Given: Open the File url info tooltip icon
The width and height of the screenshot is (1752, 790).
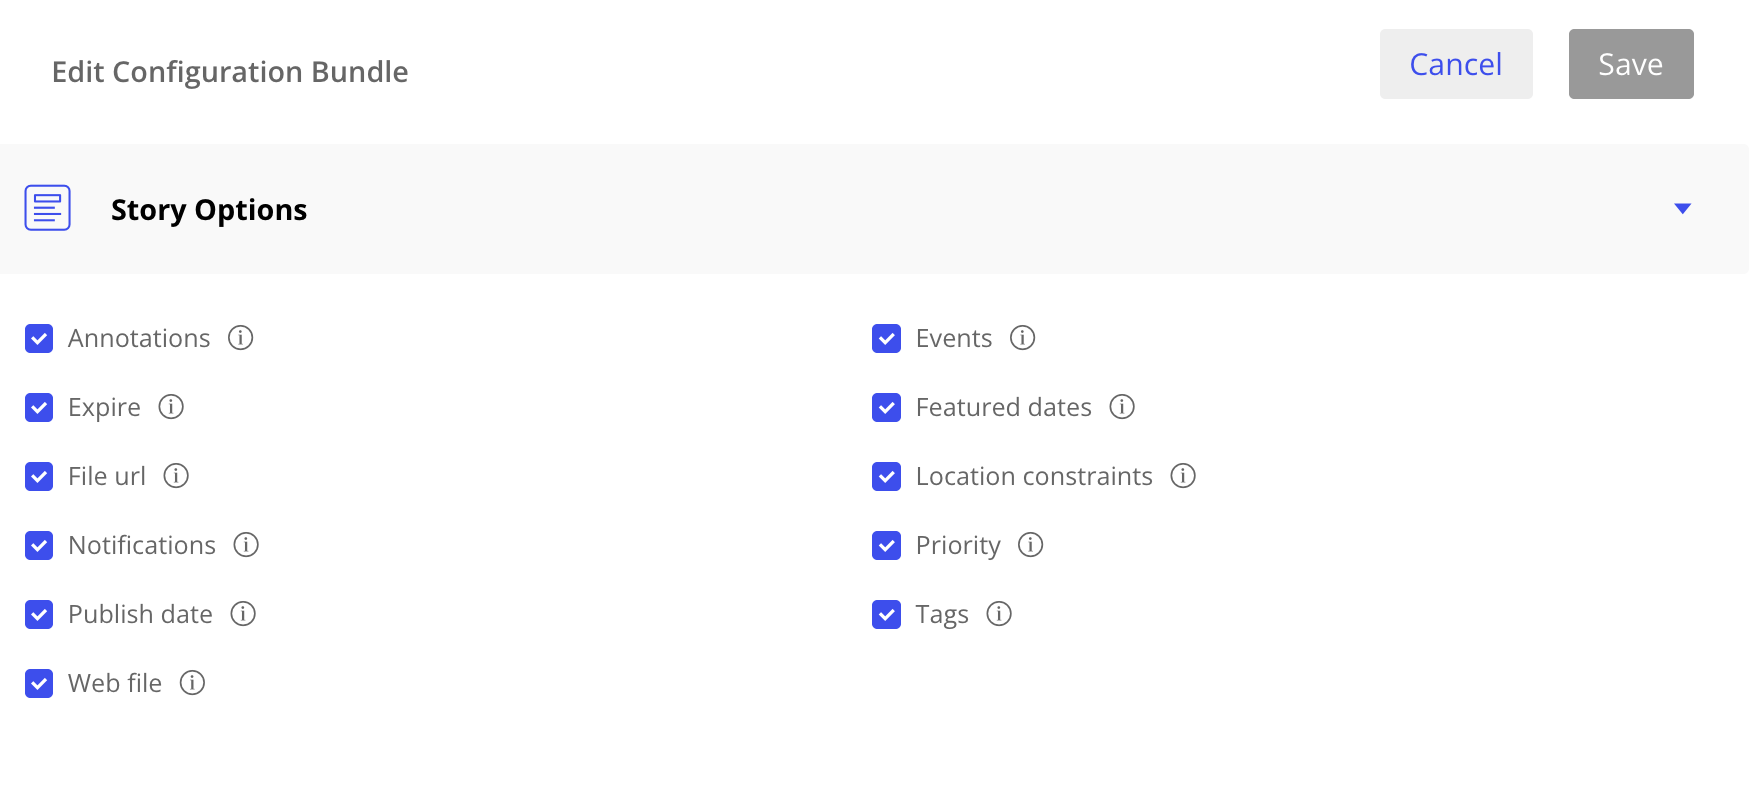Looking at the screenshot, I should (176, 476).
